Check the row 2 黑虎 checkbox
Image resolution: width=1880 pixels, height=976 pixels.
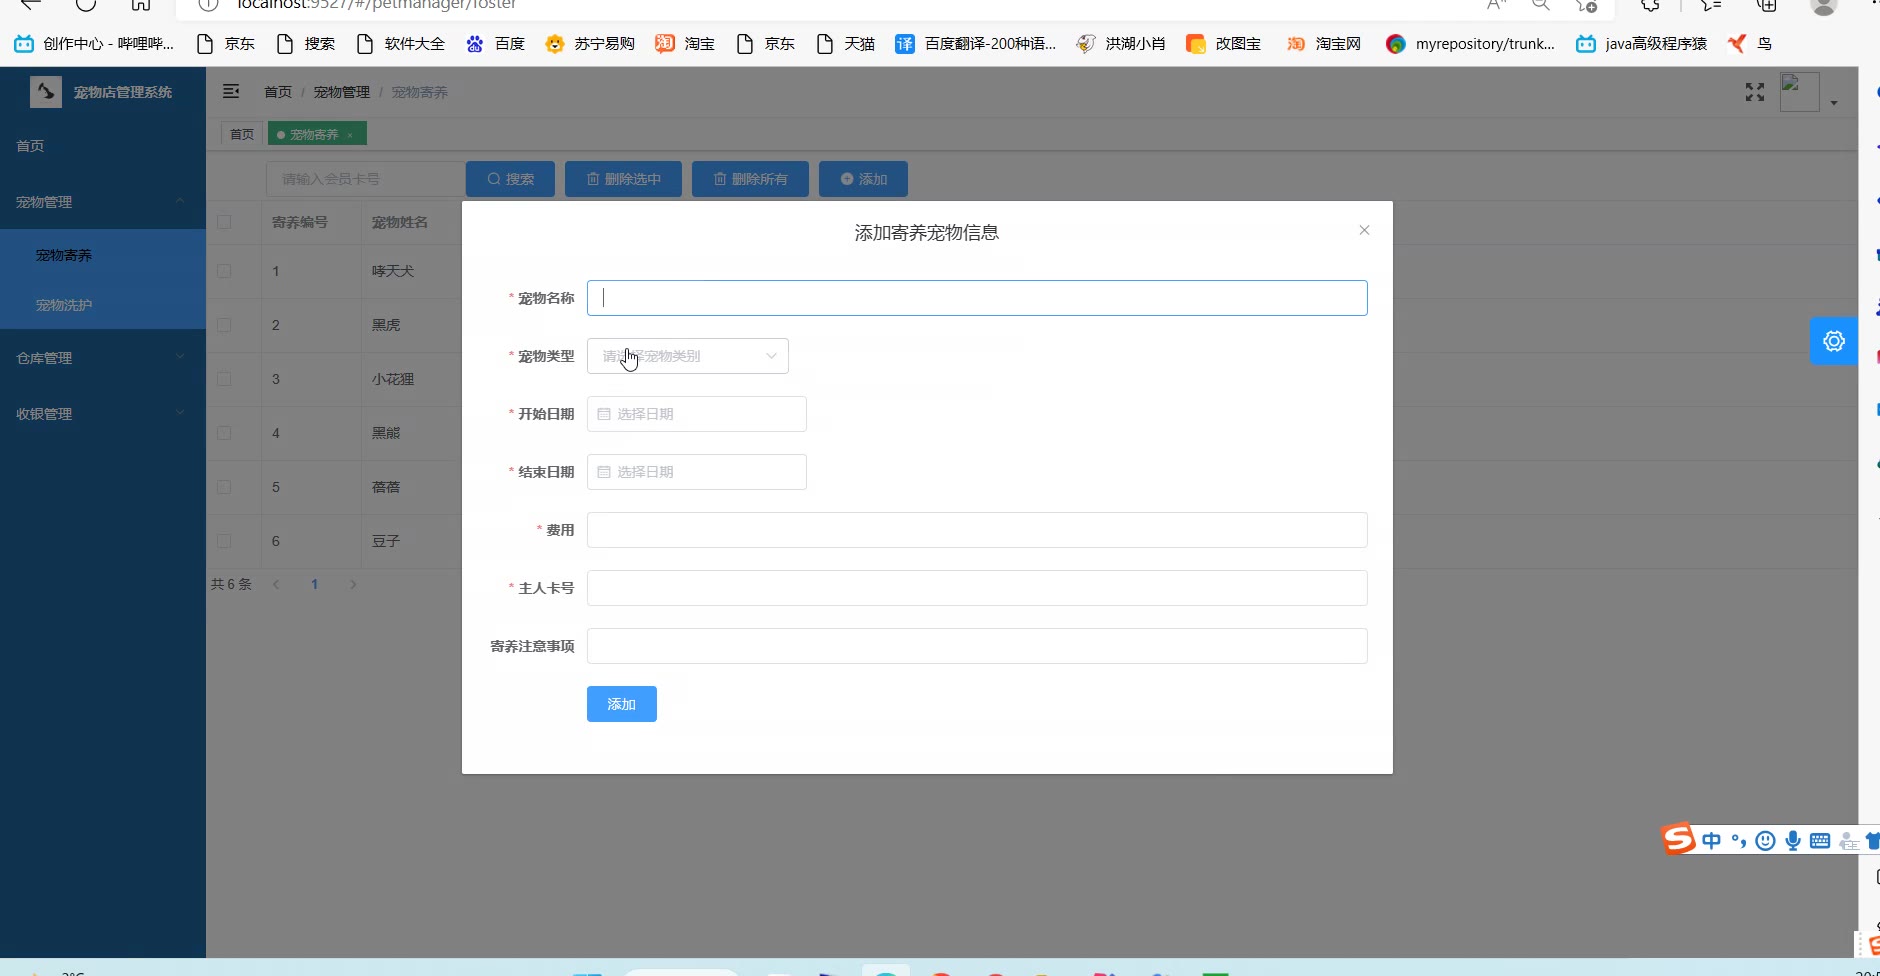pyautogui.click(x=224, y=325)
